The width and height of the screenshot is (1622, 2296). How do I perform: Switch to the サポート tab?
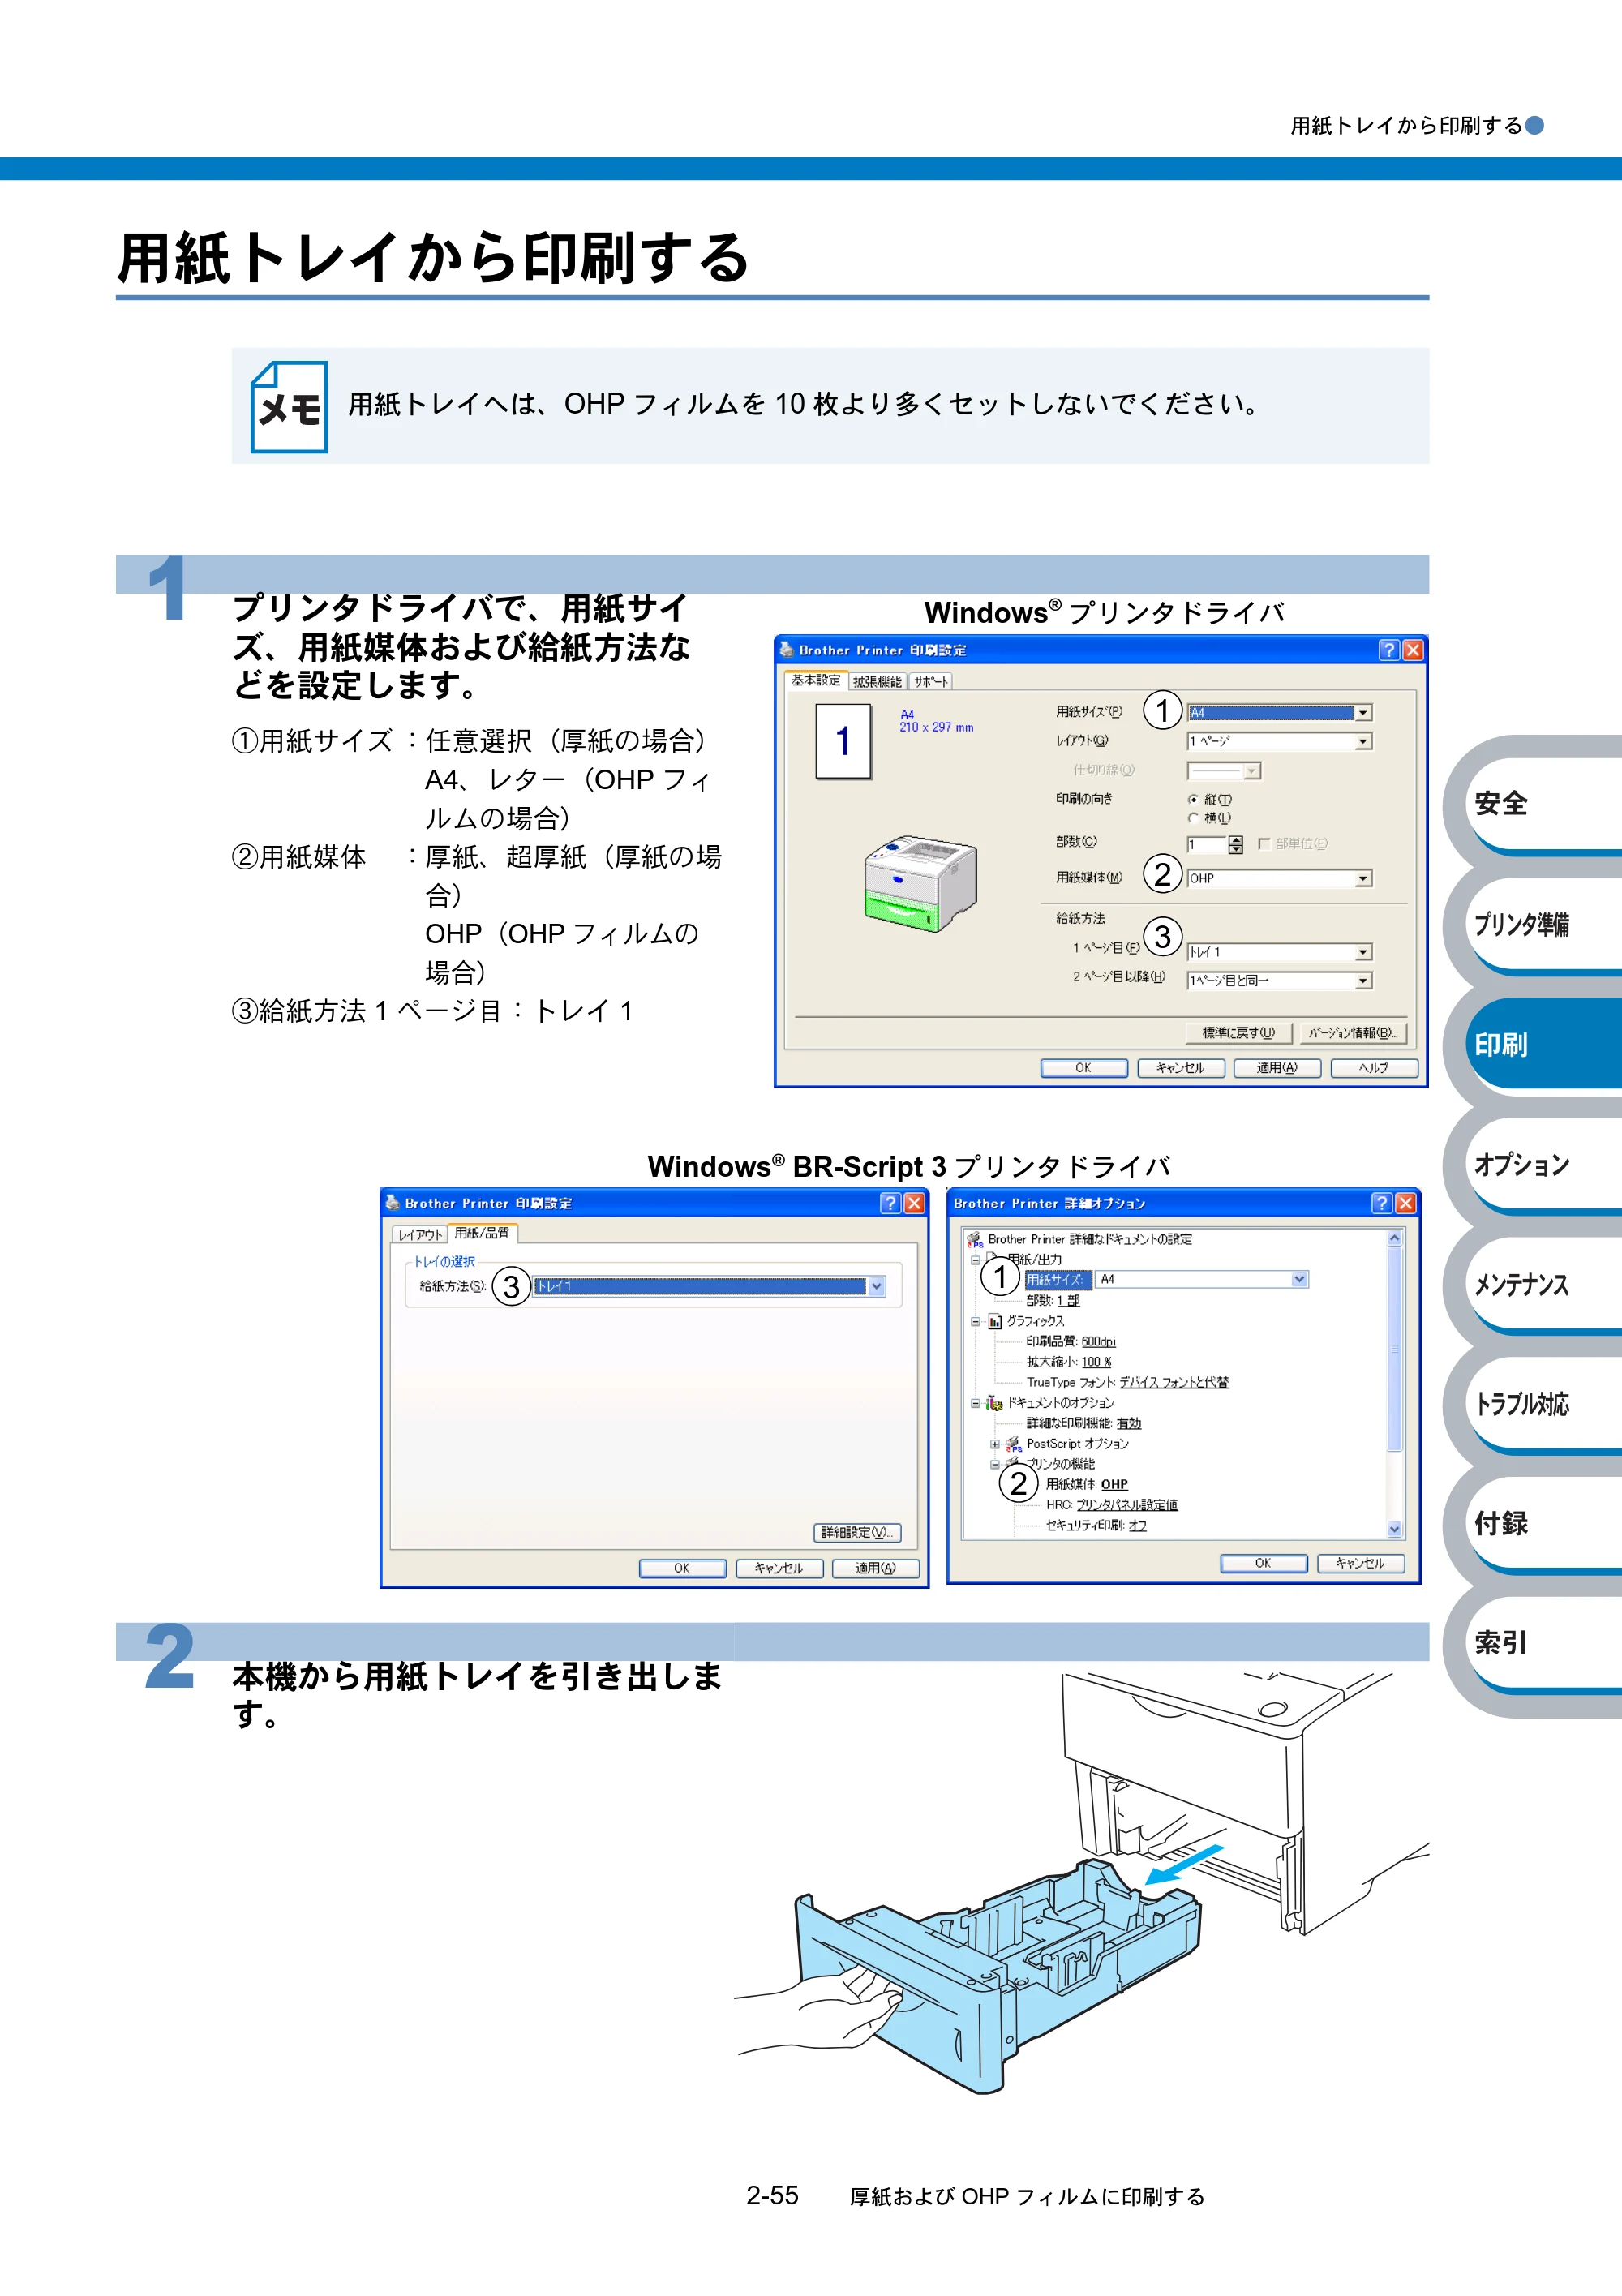pos(930,682)
